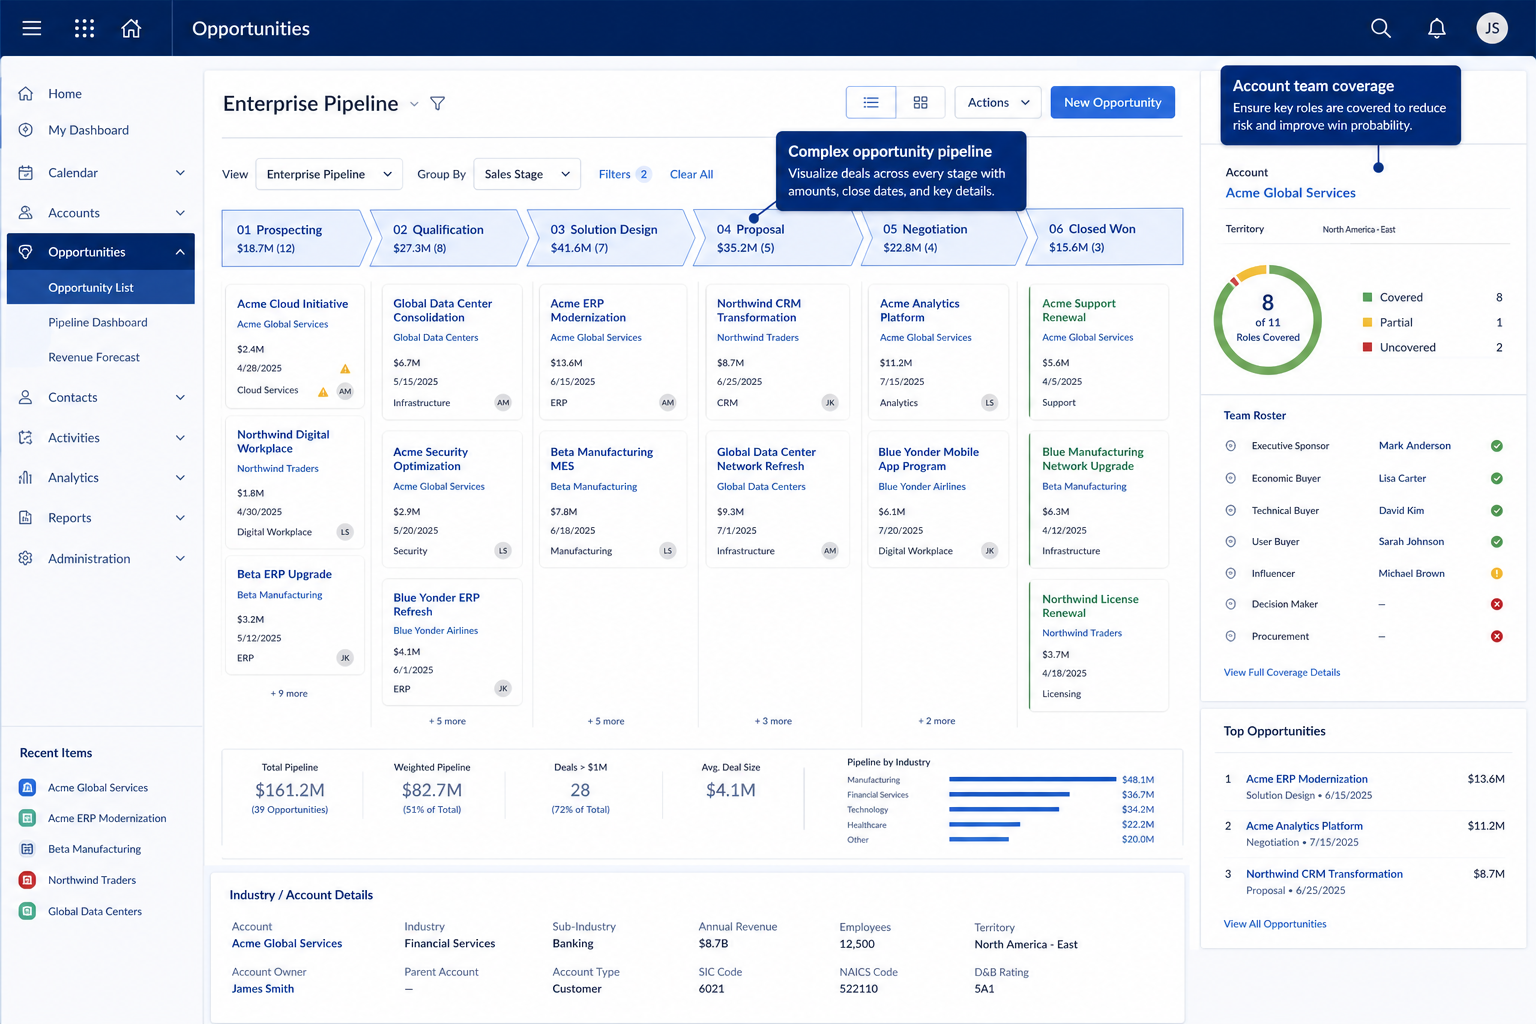Expand the Activities menu chevron

tap(180, 438)
